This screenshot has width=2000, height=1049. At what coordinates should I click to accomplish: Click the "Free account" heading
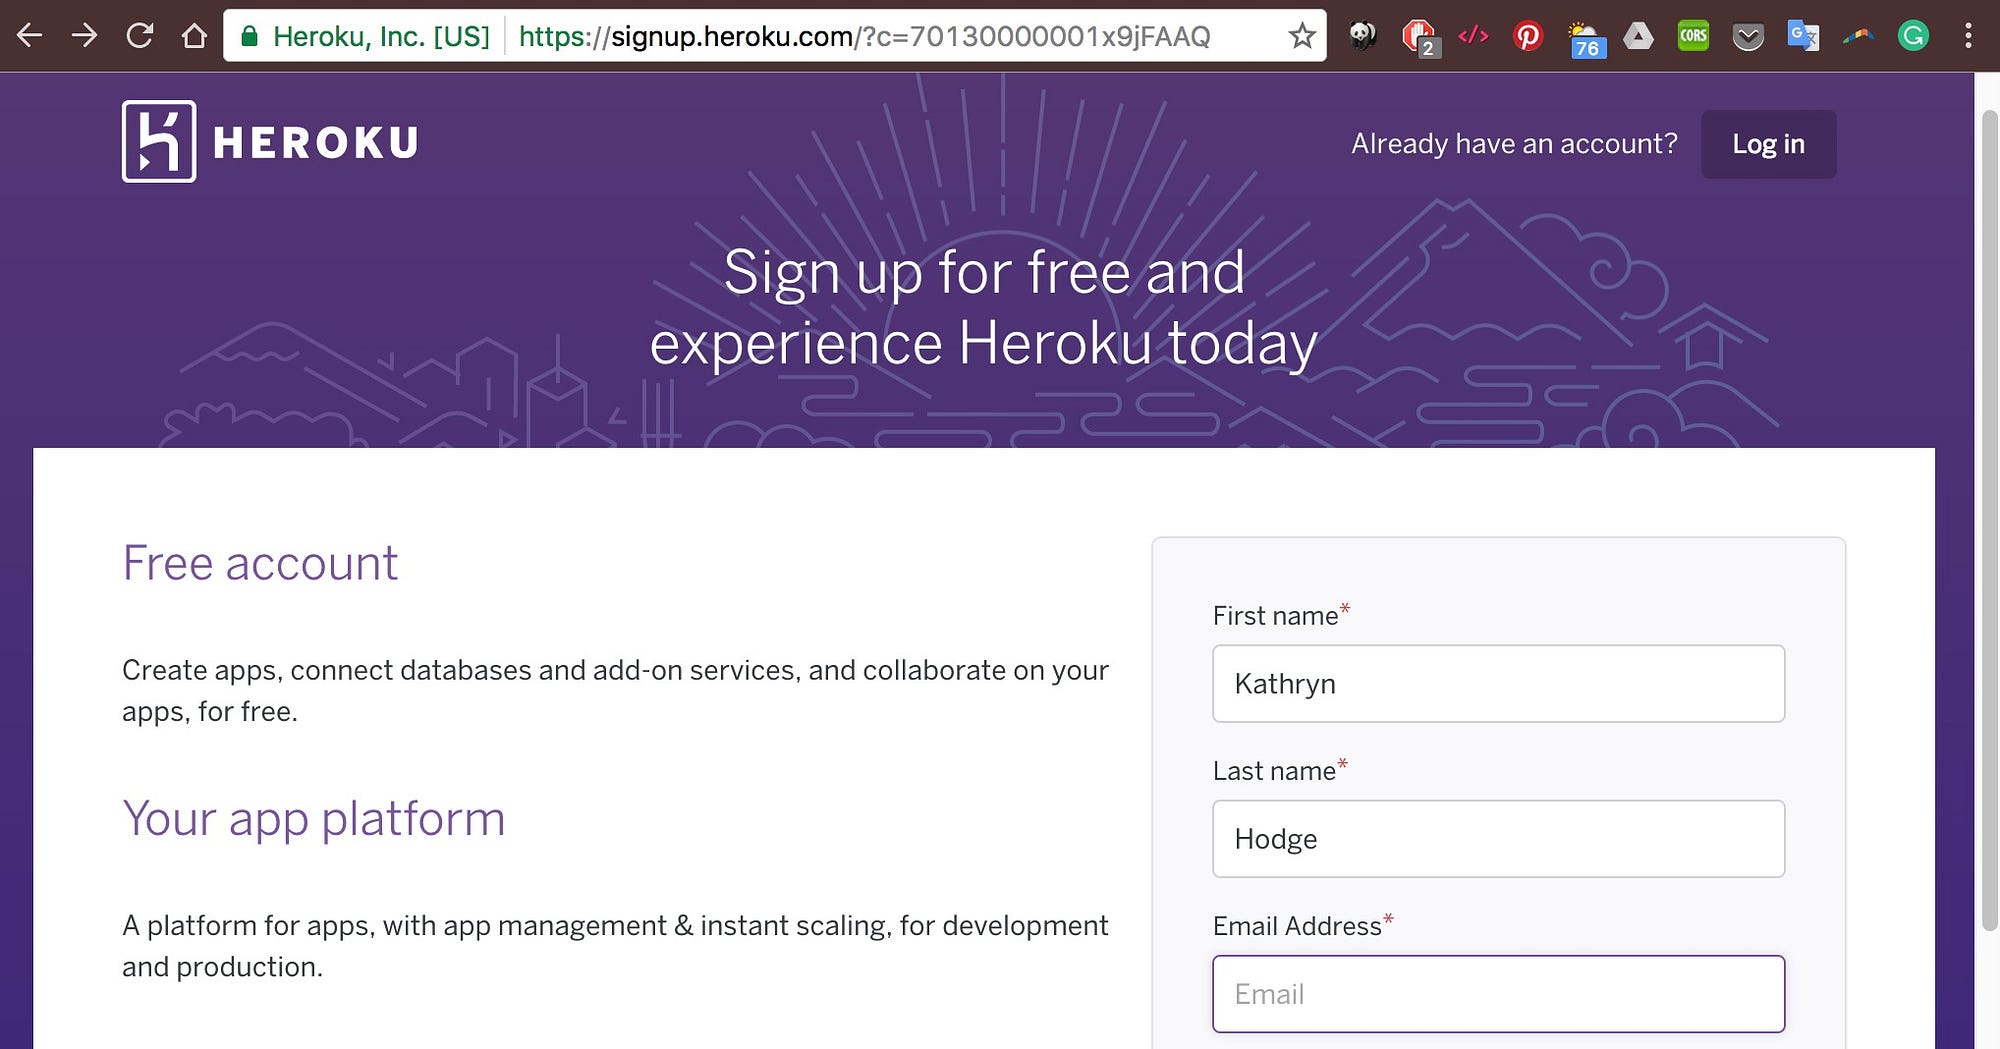[x=260, y=563]
